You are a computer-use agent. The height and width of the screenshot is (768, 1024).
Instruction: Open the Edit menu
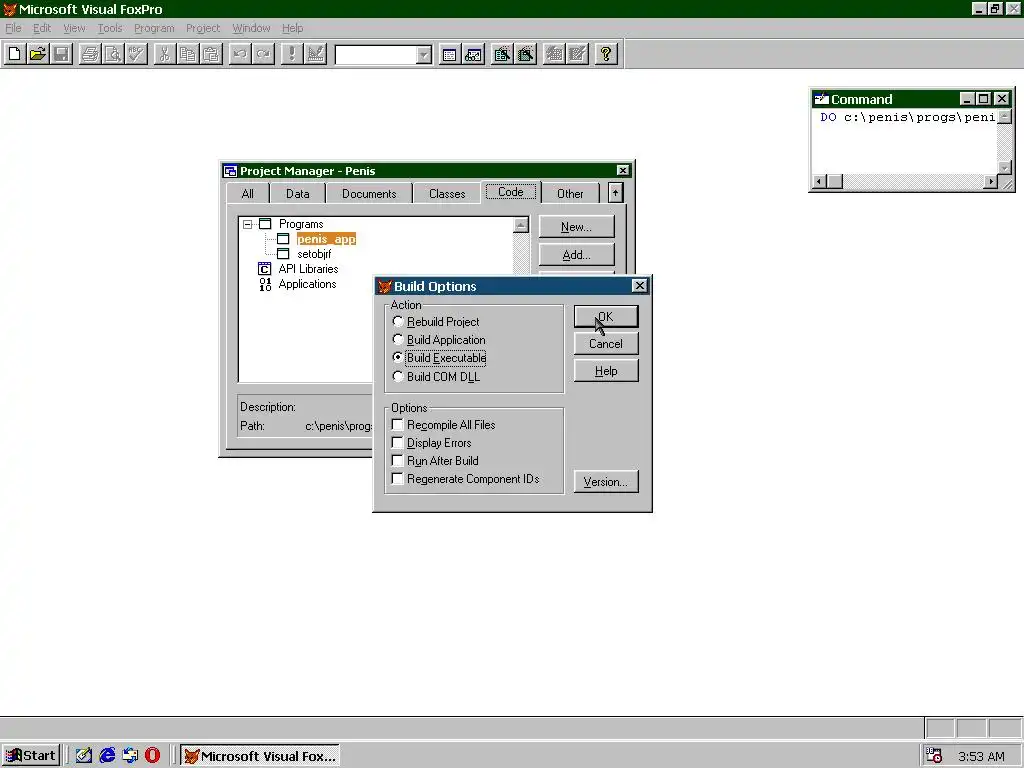(42, 28)
